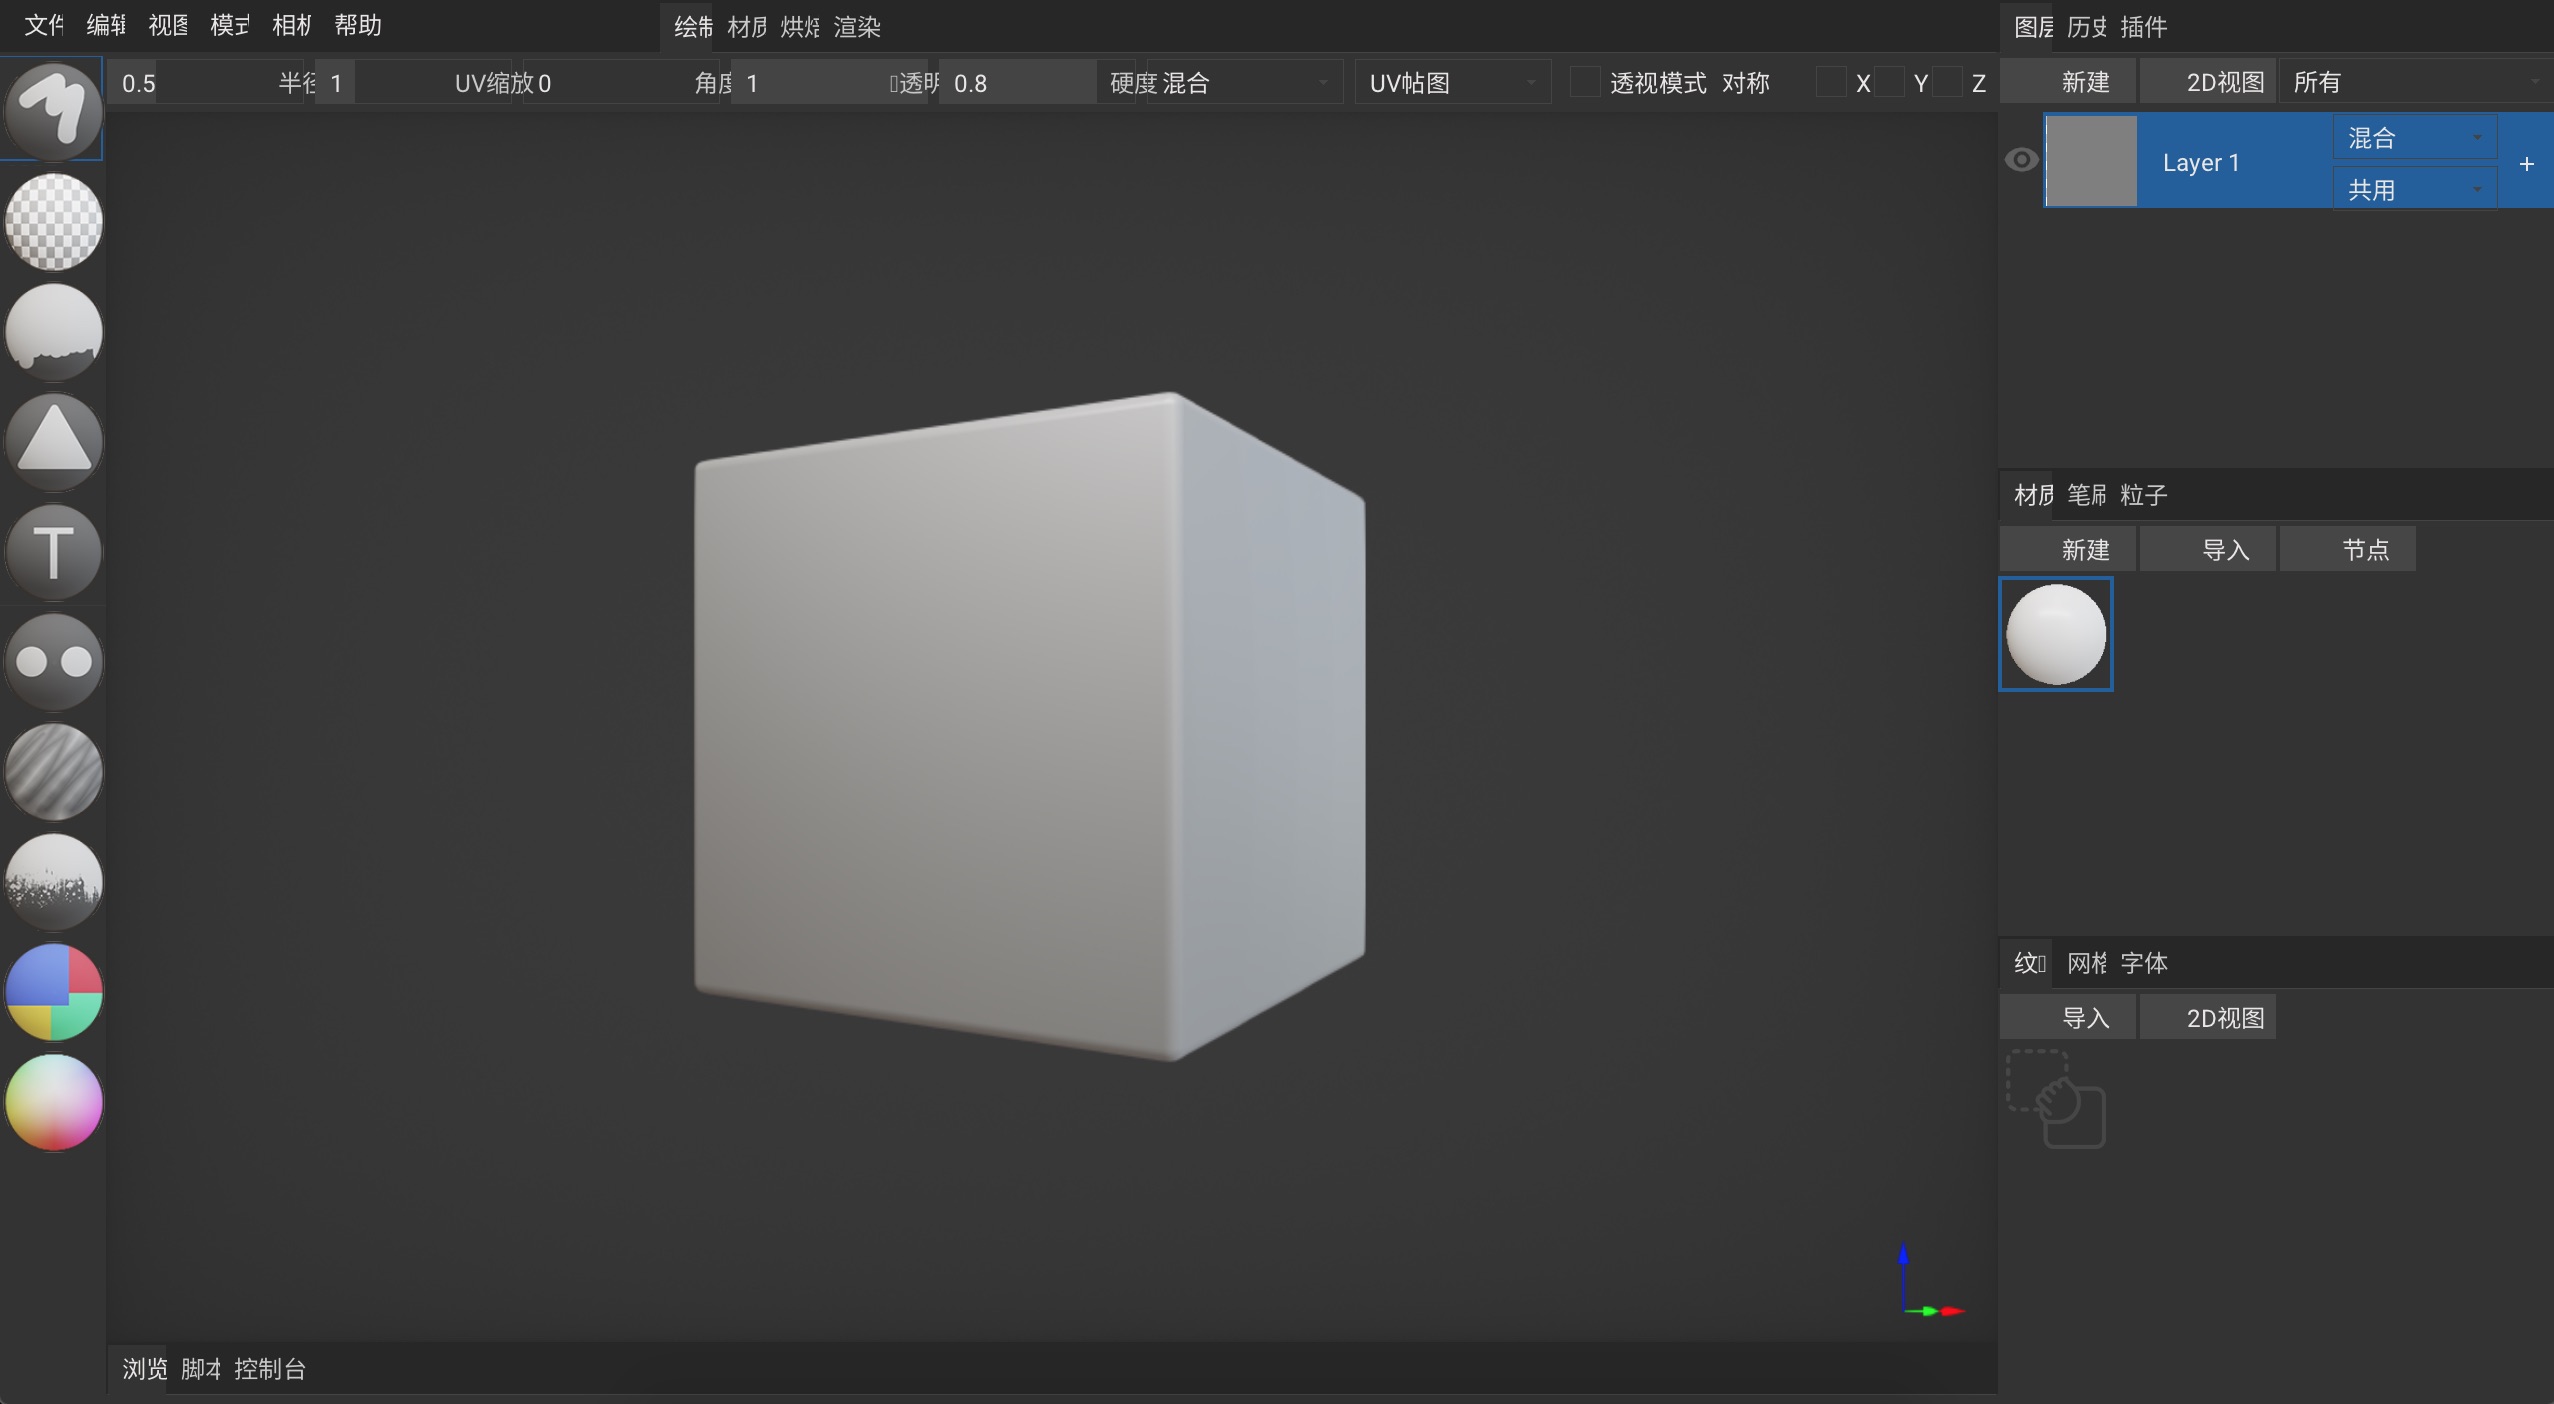Open Layer 1's 混合 blend mode dropdown
The height and width of the screenshot is (1404, 2554).
[x=2414, y=137]
